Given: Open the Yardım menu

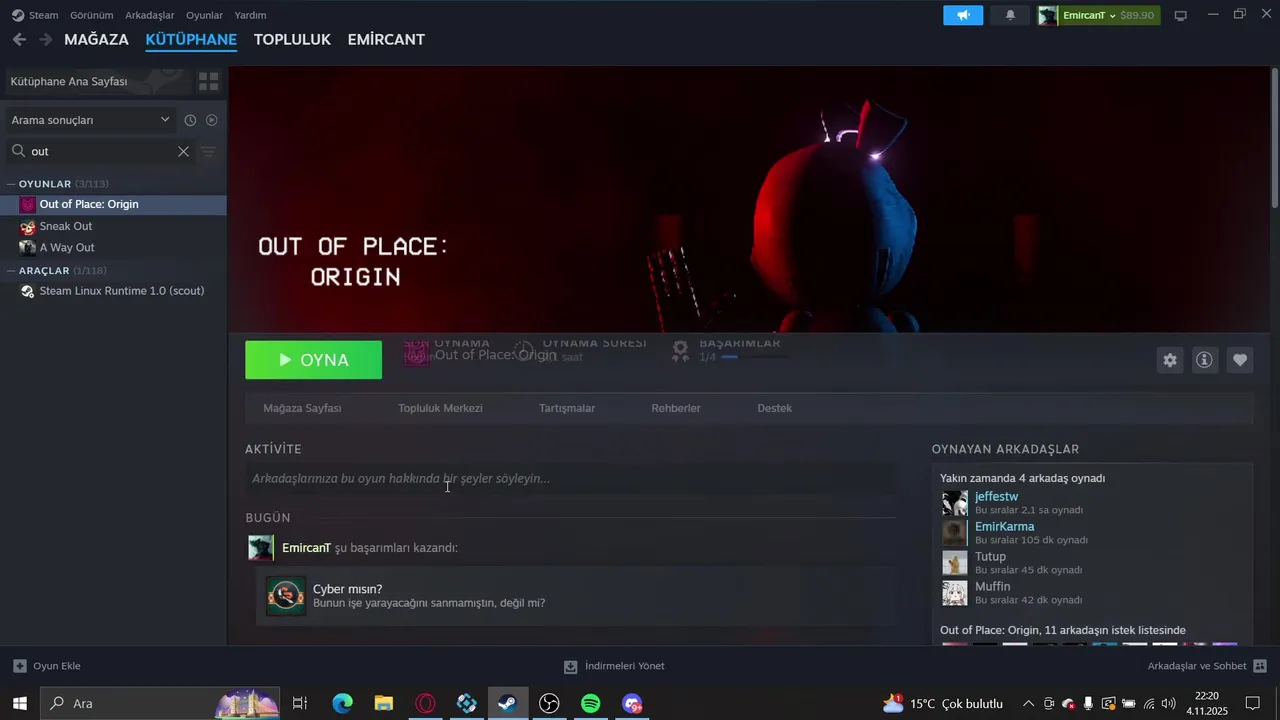Looking at the screenshot, I should click(x=250, y=15).
